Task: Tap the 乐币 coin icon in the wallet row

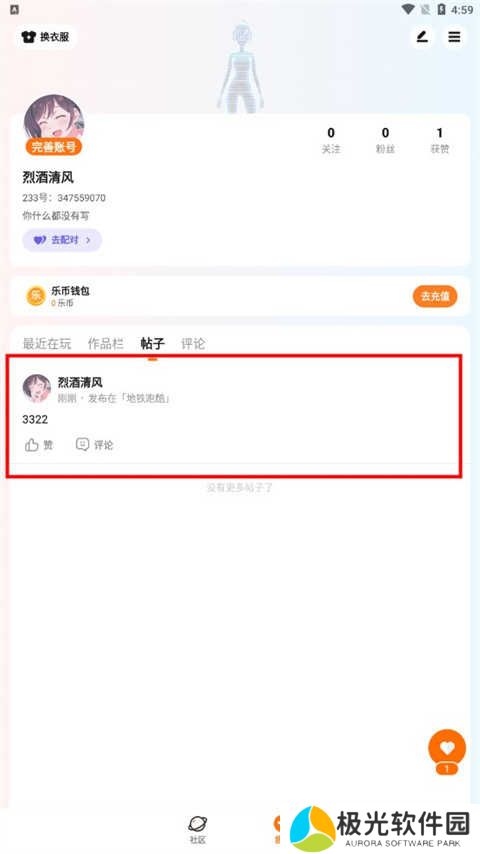Action: (36, 296)
